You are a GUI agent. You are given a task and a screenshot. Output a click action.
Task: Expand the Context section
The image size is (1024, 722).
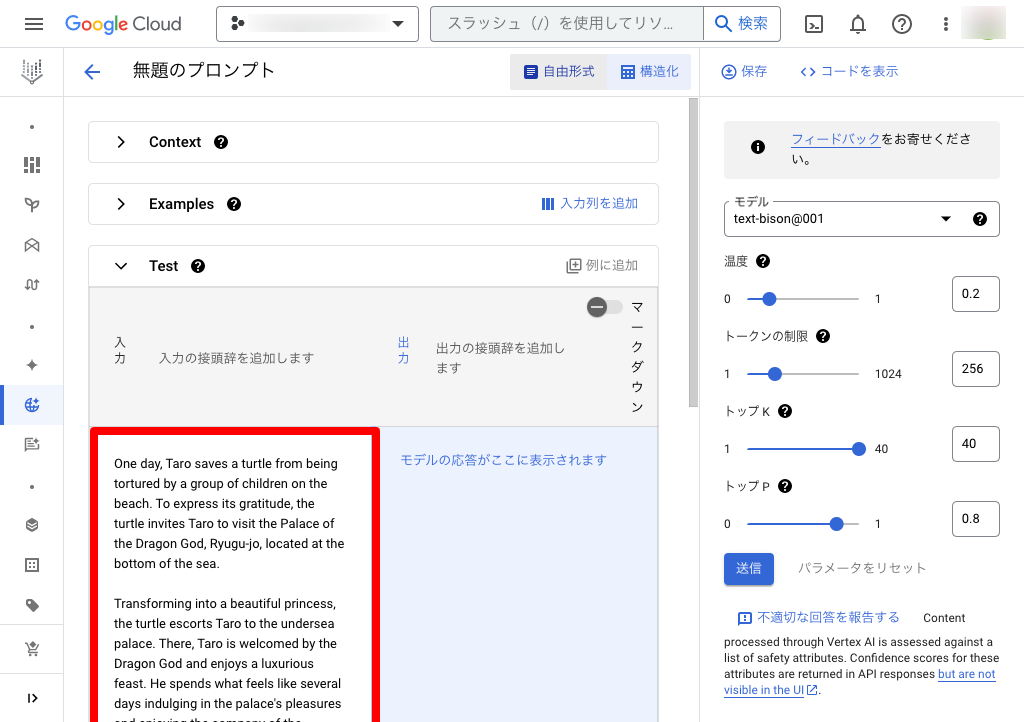[121, 142]
